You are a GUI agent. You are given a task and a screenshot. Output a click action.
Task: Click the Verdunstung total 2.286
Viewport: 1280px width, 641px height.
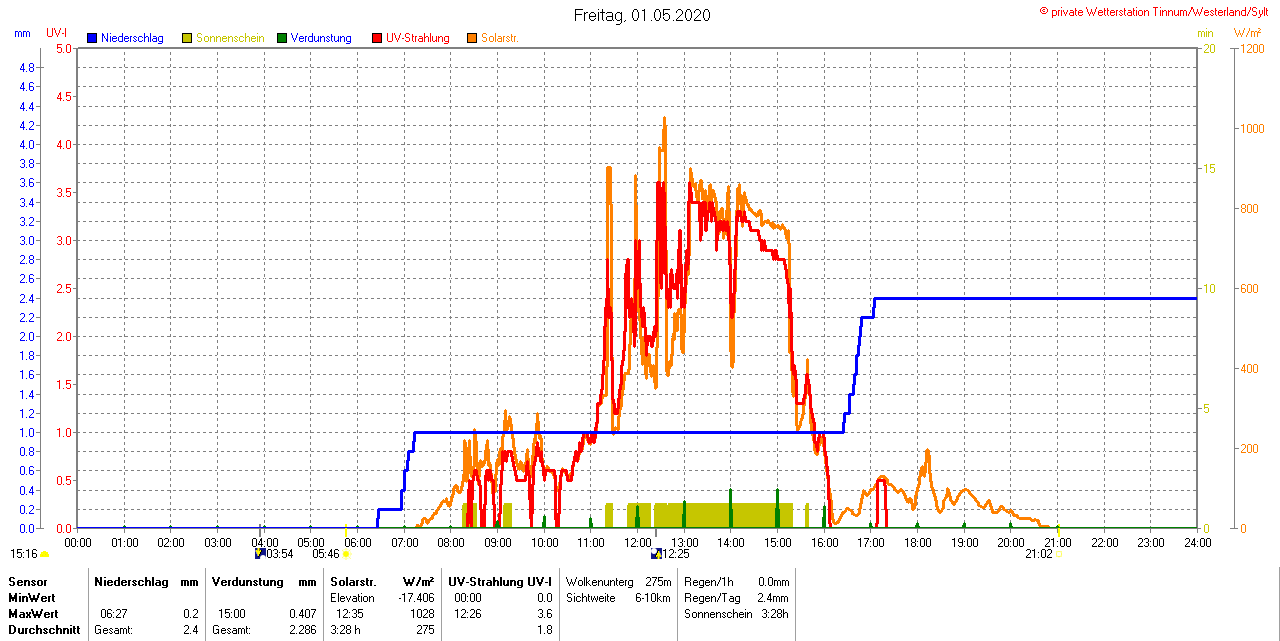[301, 629]
